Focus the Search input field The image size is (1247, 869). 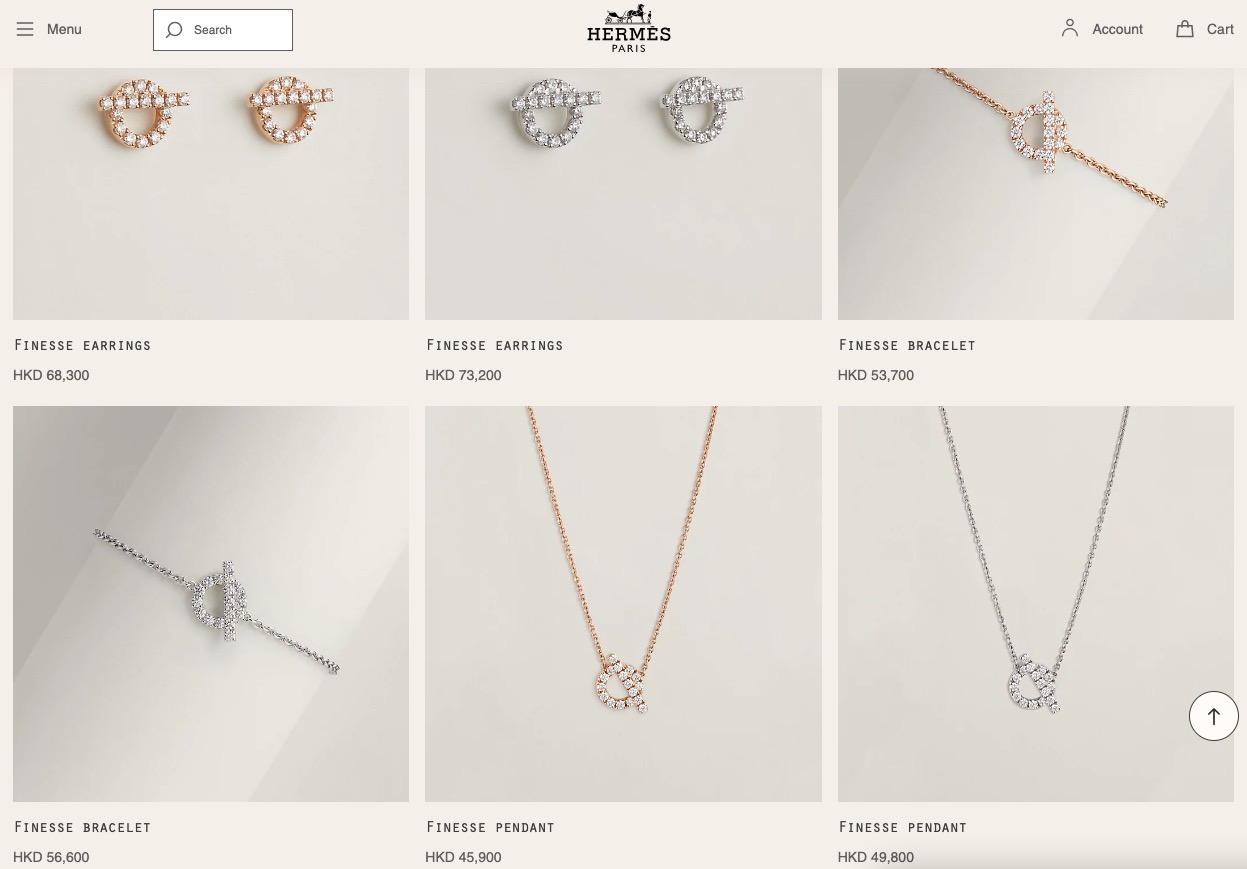pos(223,30)
